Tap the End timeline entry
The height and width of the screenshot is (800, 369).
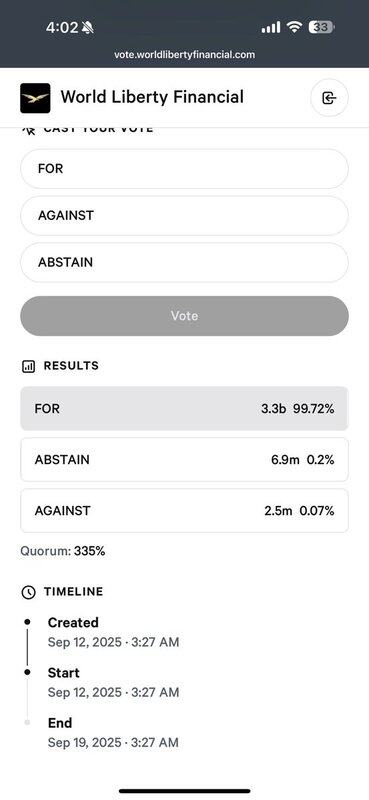tap(113, 733)
